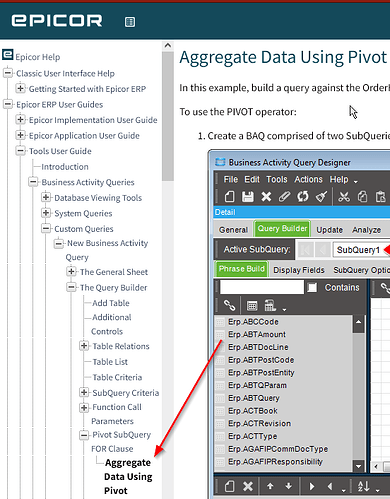Click the table of contents icon beside Epicor logo
This screenshot has height=499, width=390.
[130, 22]
